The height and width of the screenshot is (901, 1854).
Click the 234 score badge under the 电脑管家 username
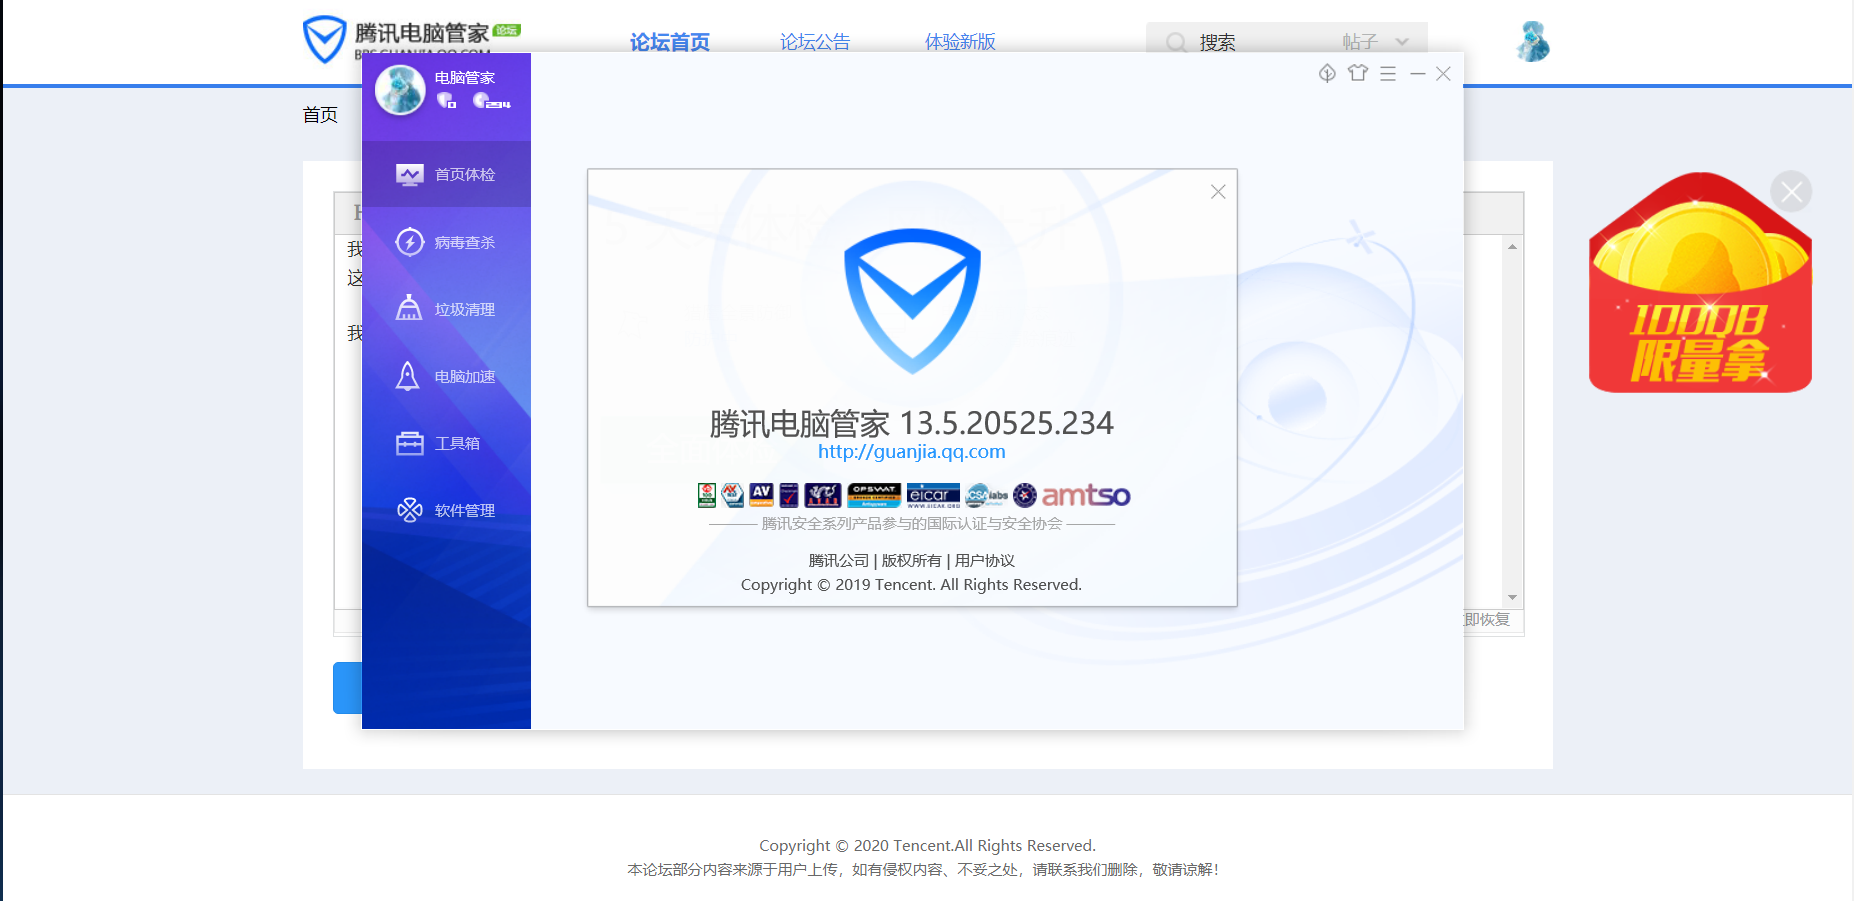(x=491, y=100)
